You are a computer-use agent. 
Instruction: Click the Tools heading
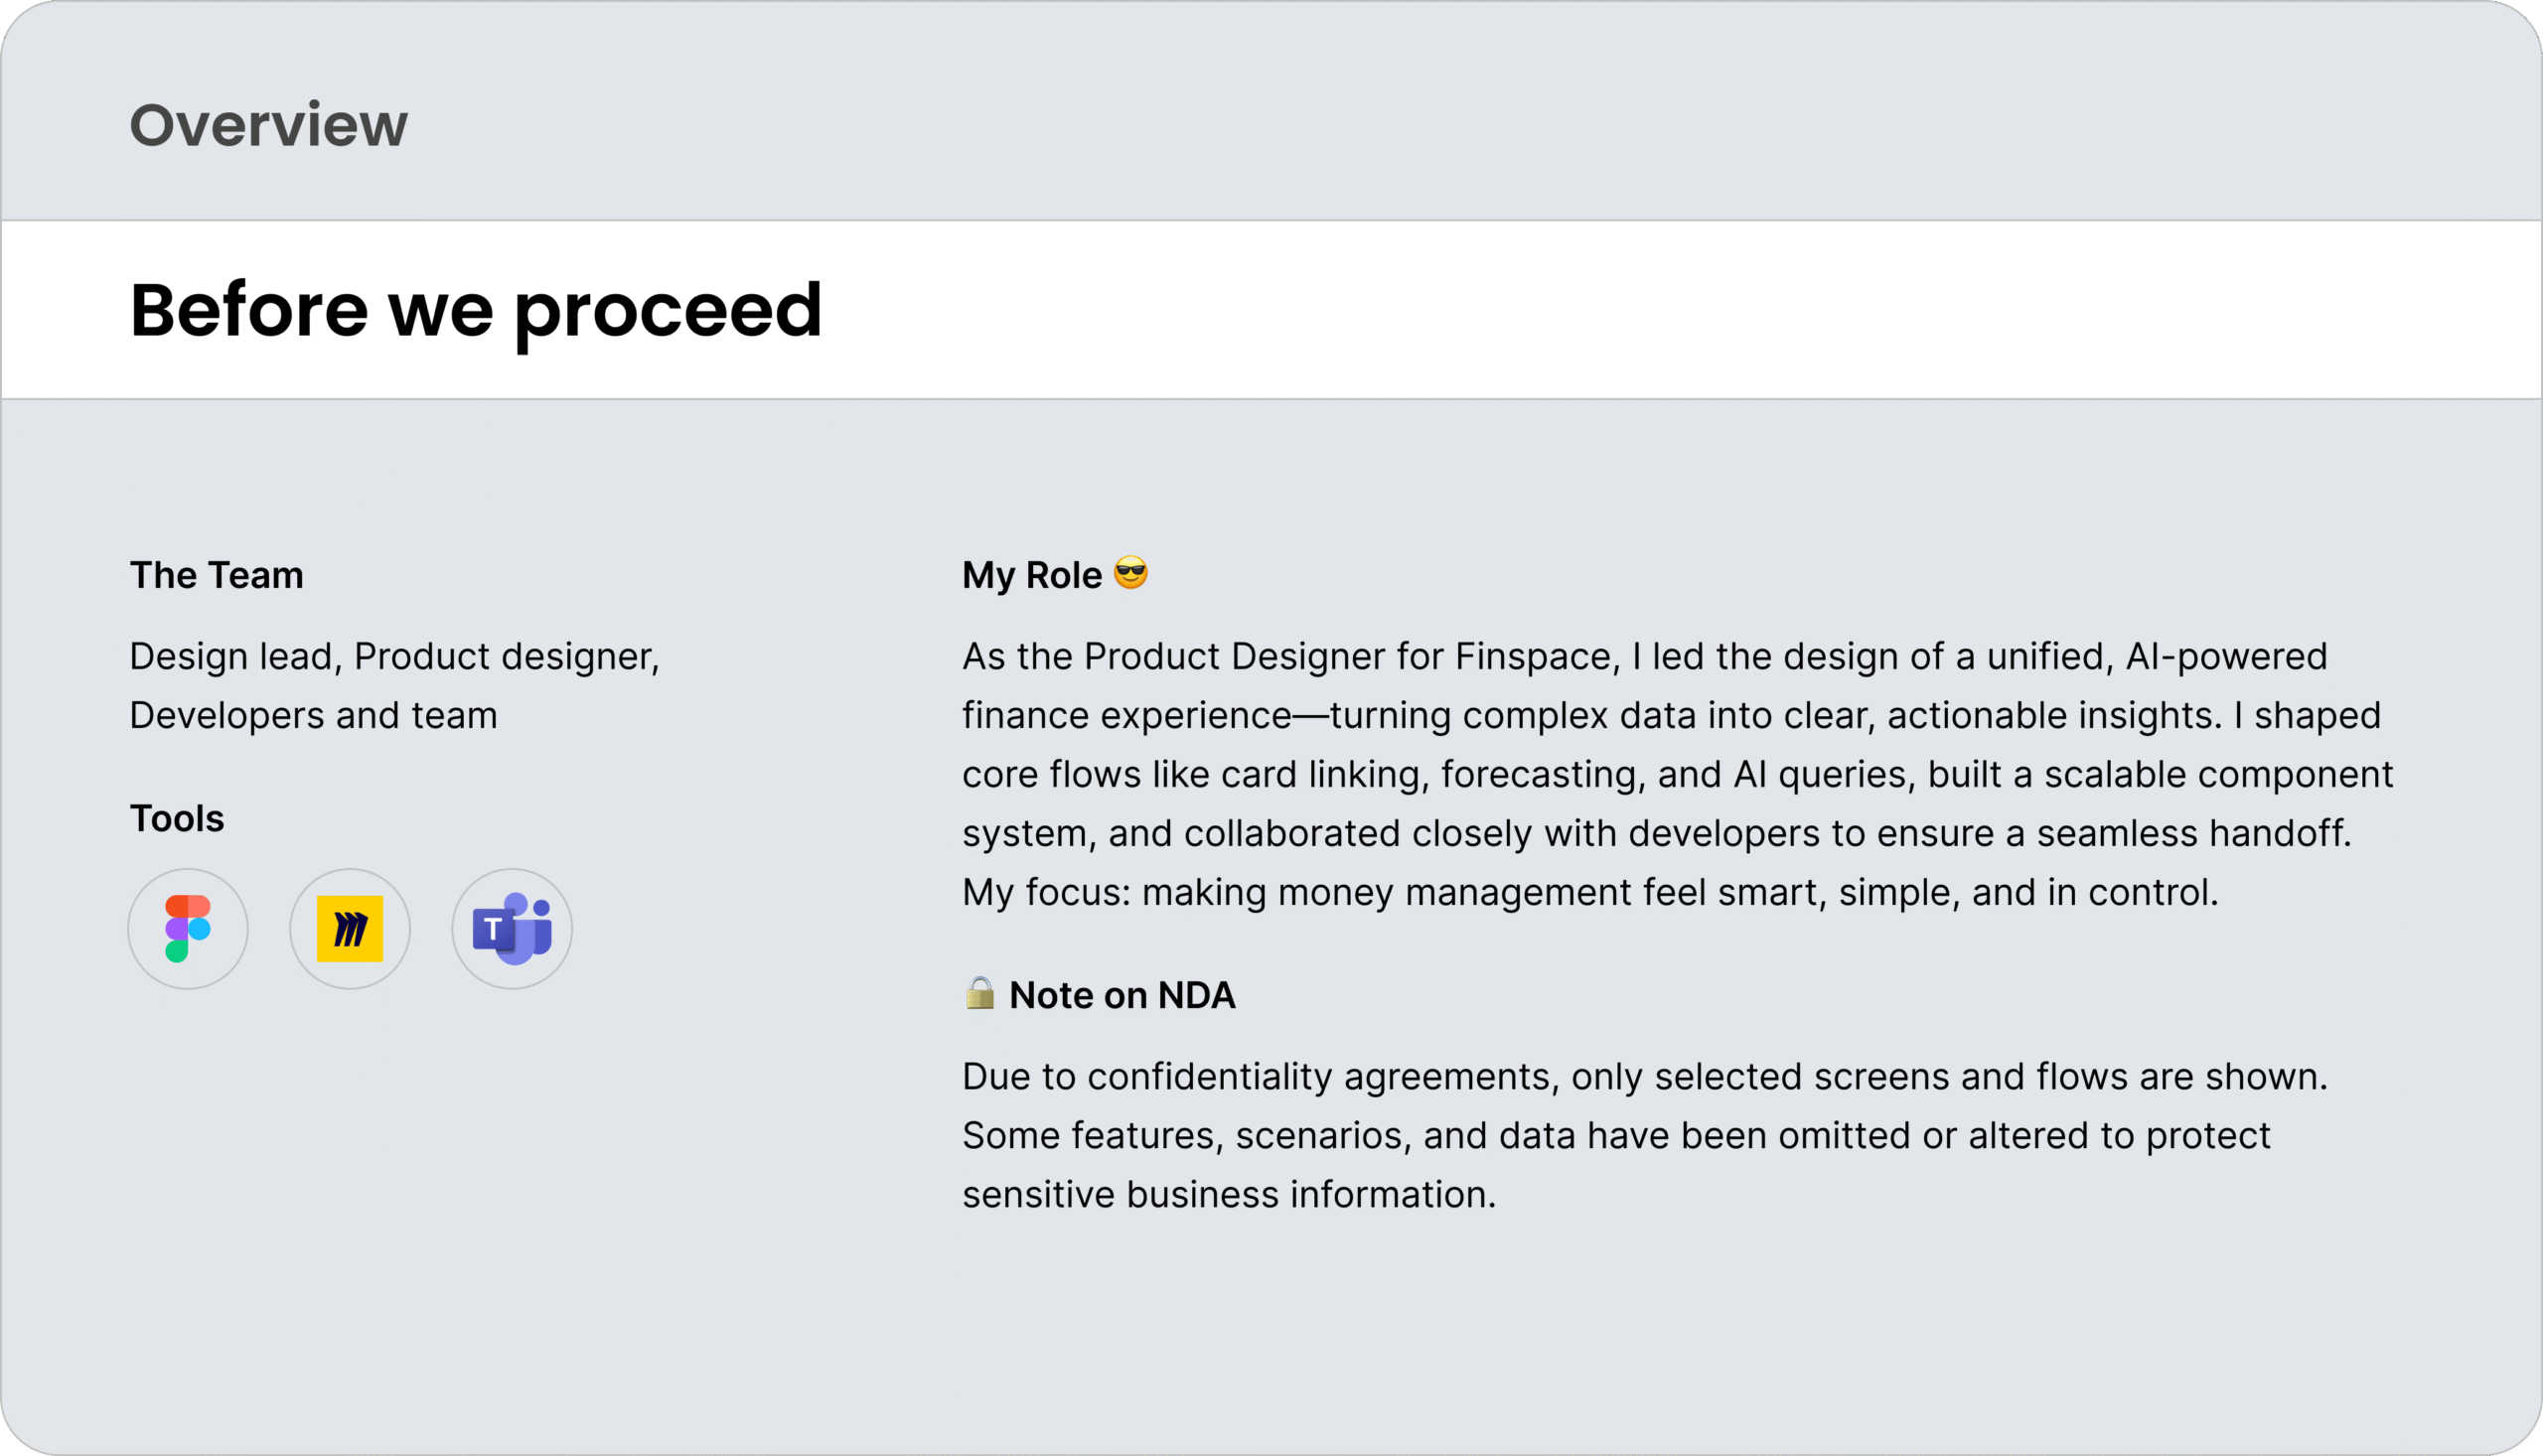pyautogui.click(x=177, y=819)
